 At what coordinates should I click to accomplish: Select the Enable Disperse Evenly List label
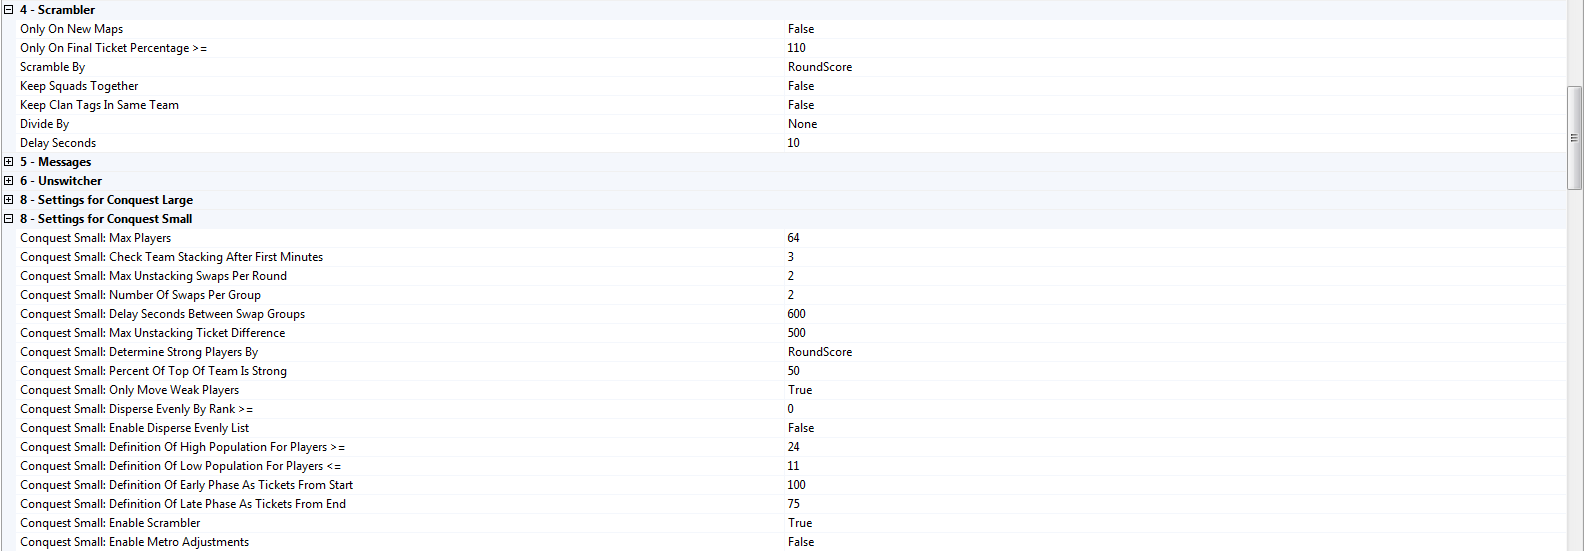coord(134,428)
